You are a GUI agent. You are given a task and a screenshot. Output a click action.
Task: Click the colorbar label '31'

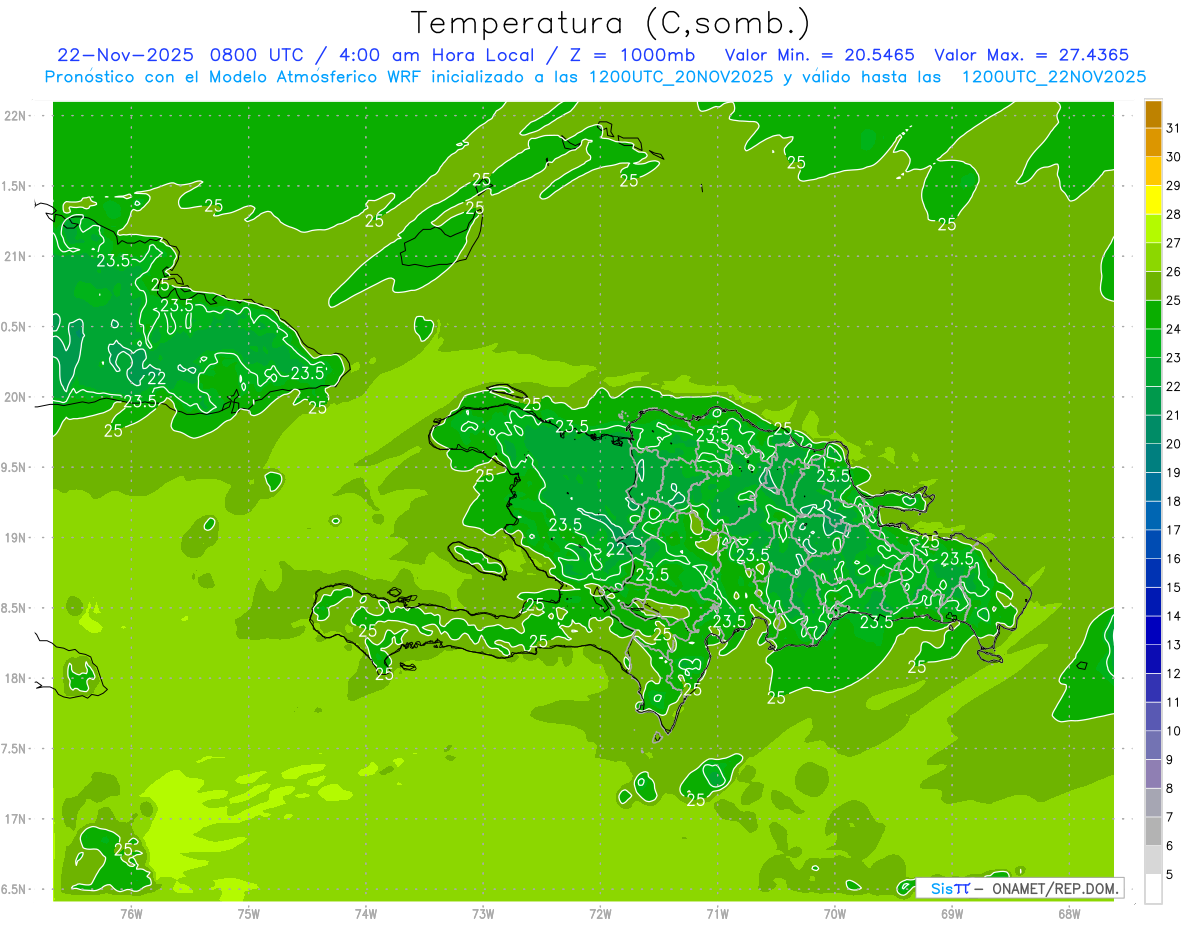[1174, 128]
